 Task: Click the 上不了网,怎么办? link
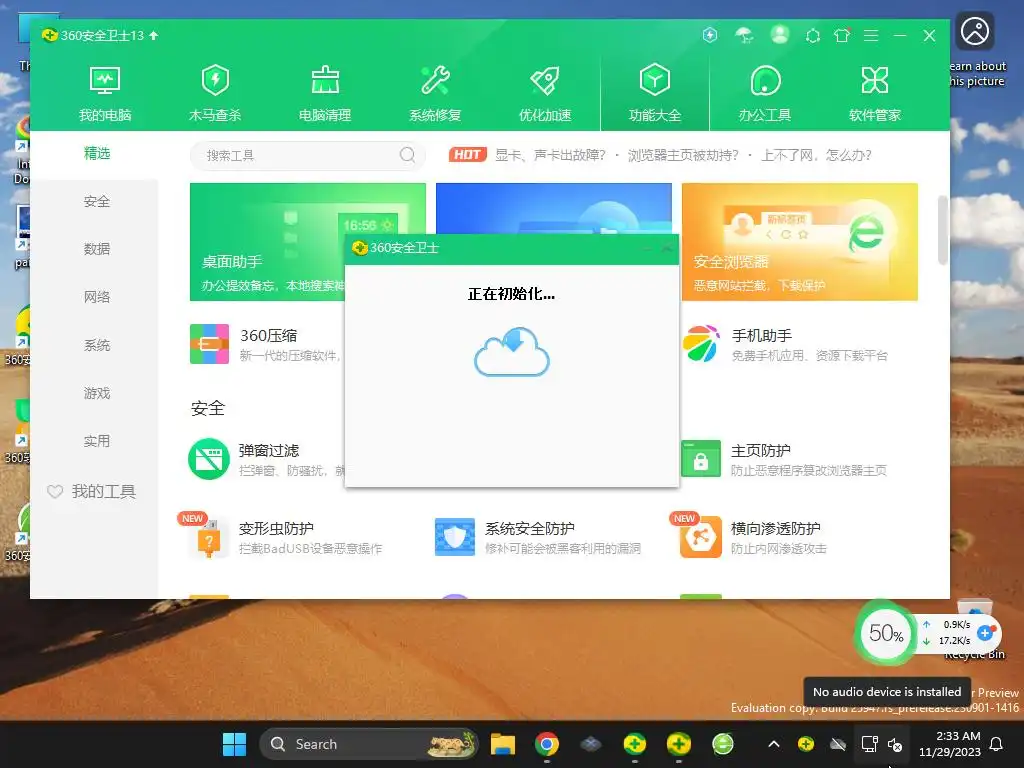816,155
